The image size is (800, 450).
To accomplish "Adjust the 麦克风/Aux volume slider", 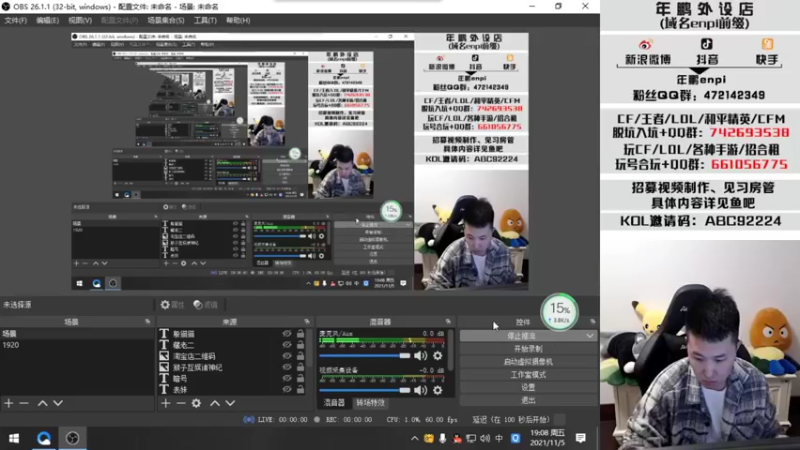I will click(364, 356).
